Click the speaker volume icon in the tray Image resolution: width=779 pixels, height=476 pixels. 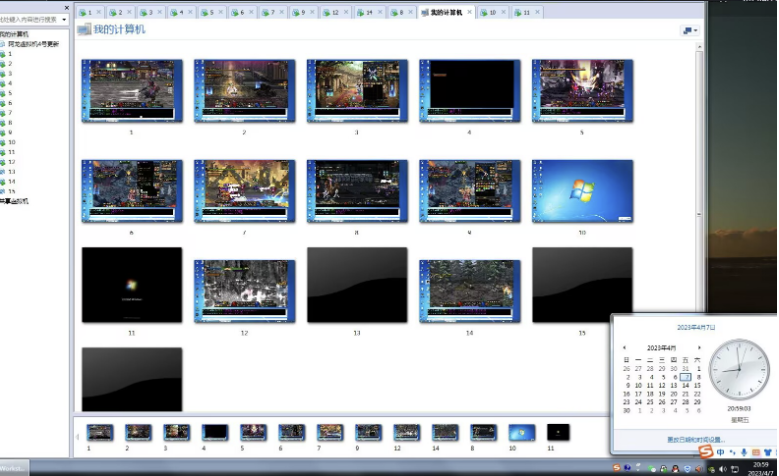723,469
